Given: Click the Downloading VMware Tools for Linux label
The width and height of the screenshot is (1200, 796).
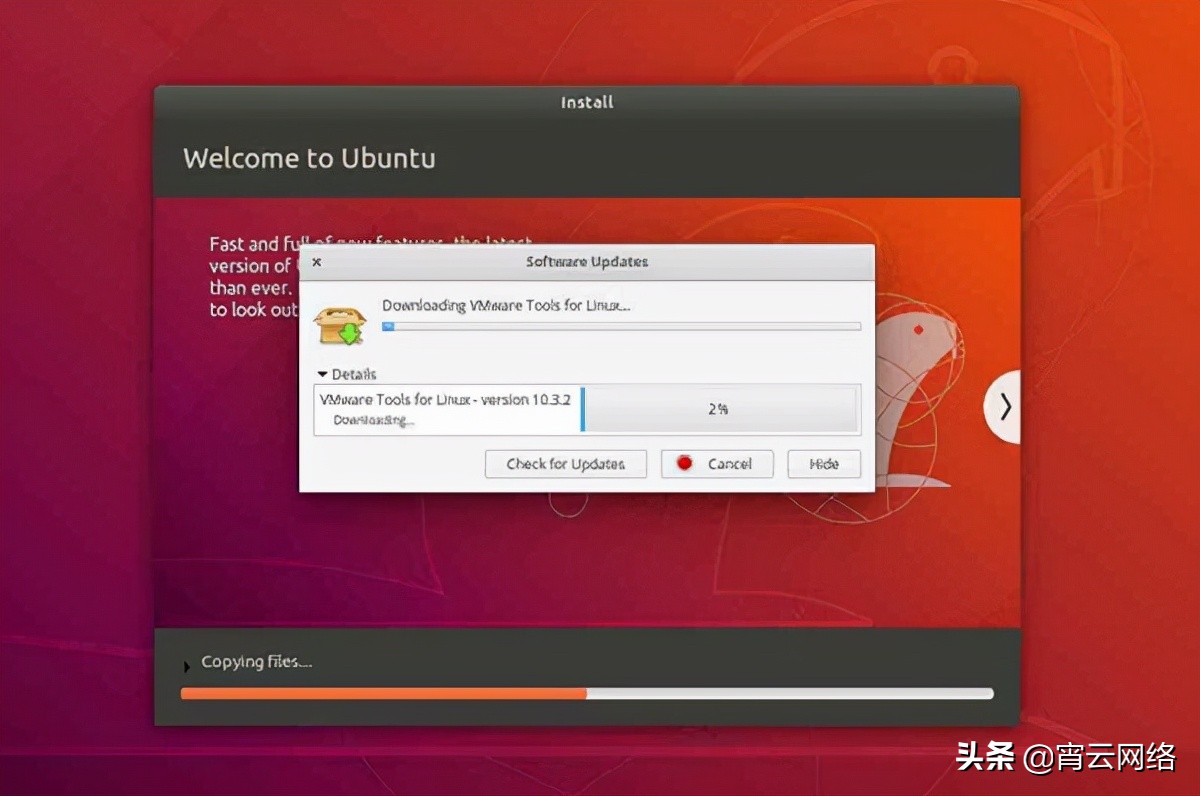Looking at the screenshot, I should 507,306.
